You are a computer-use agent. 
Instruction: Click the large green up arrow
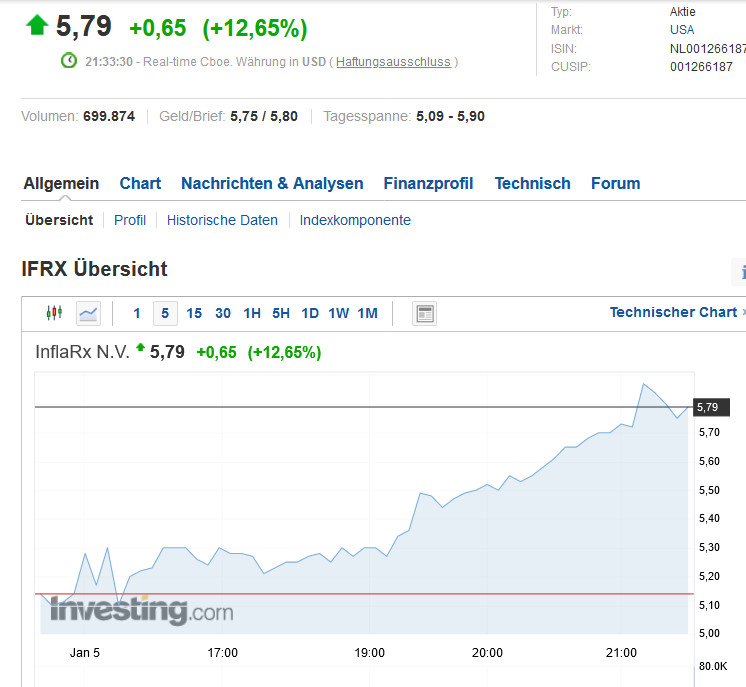pos(37,26)
